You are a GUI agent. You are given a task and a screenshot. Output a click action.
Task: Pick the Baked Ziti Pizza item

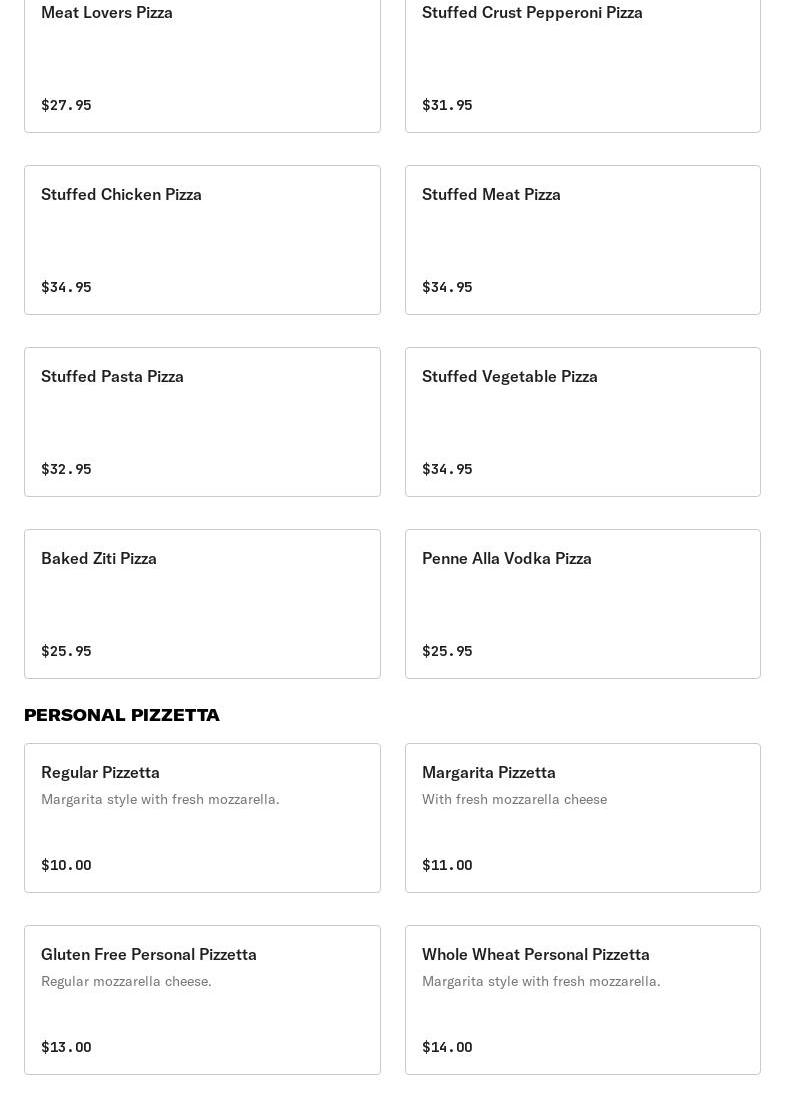(202, 604)
